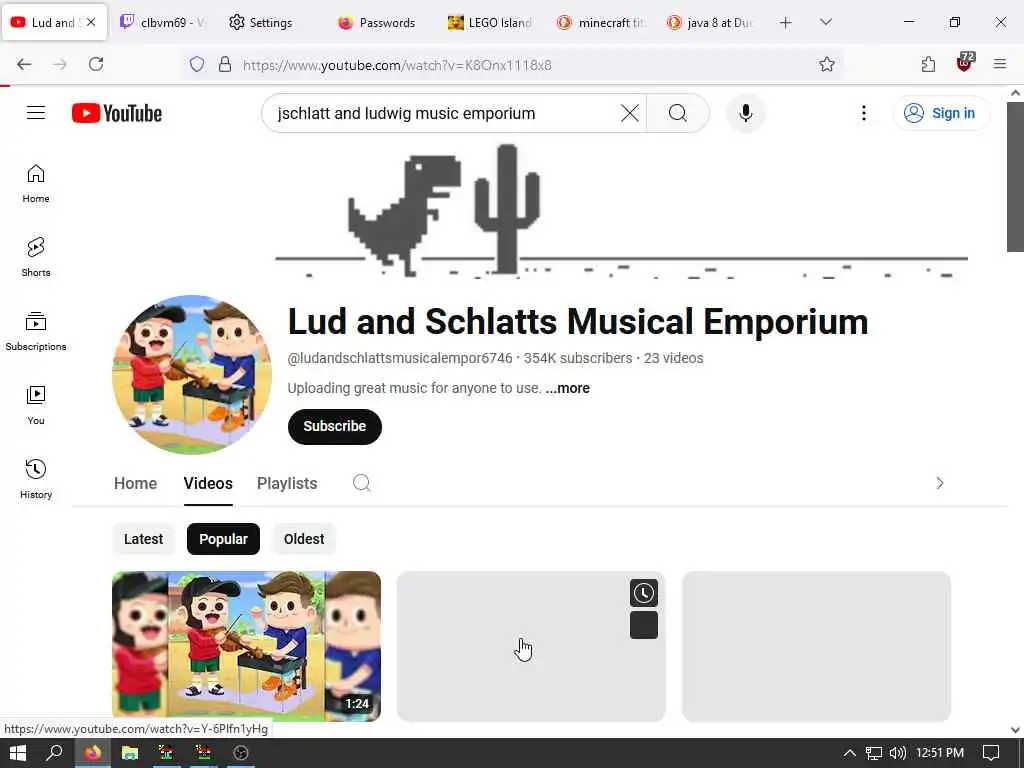Open the Firefox application menu
Viewport: 1024px width, 768px height.
tap(999, 64)
